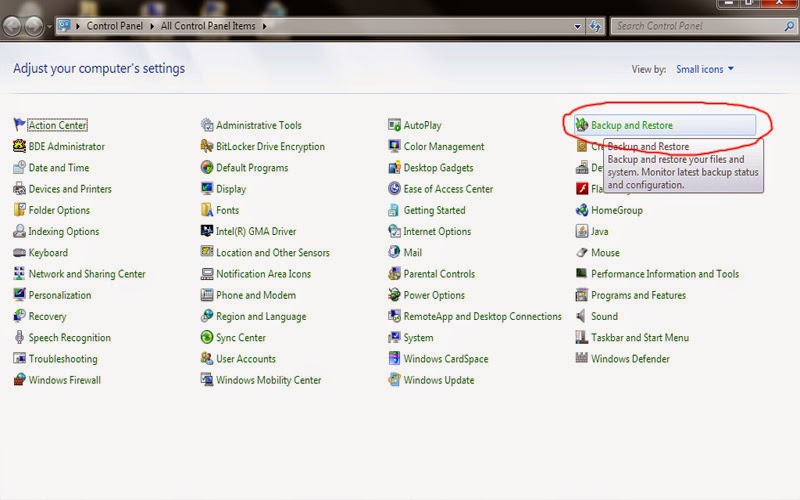Open the Recovery link

[47, 316]
